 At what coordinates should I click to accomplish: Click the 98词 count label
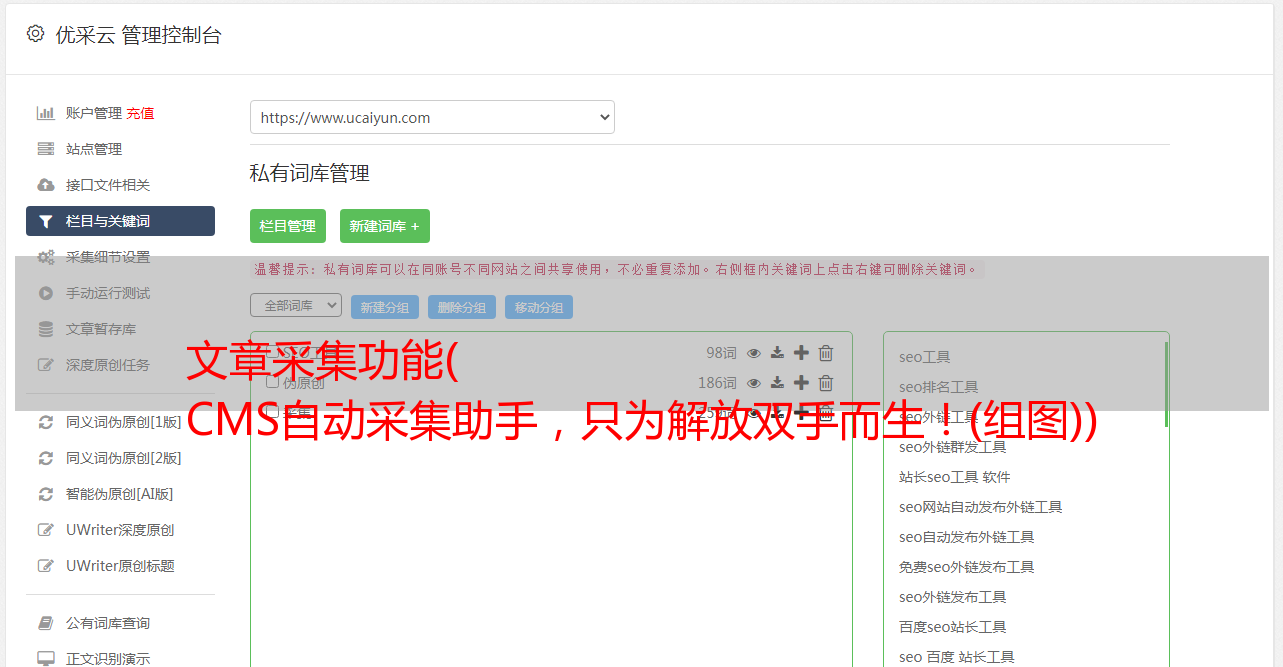pos(721,353)
